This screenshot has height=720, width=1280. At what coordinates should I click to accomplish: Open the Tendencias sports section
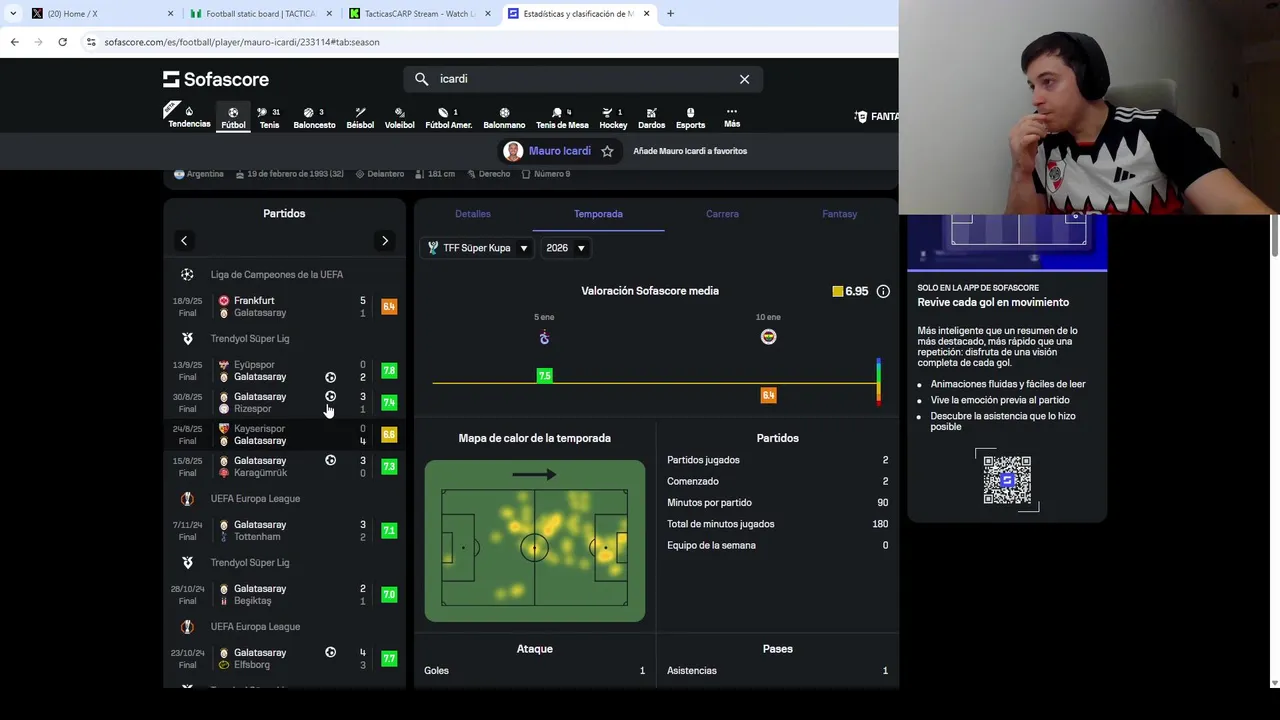pyautogui.click(x=189, y=117)
